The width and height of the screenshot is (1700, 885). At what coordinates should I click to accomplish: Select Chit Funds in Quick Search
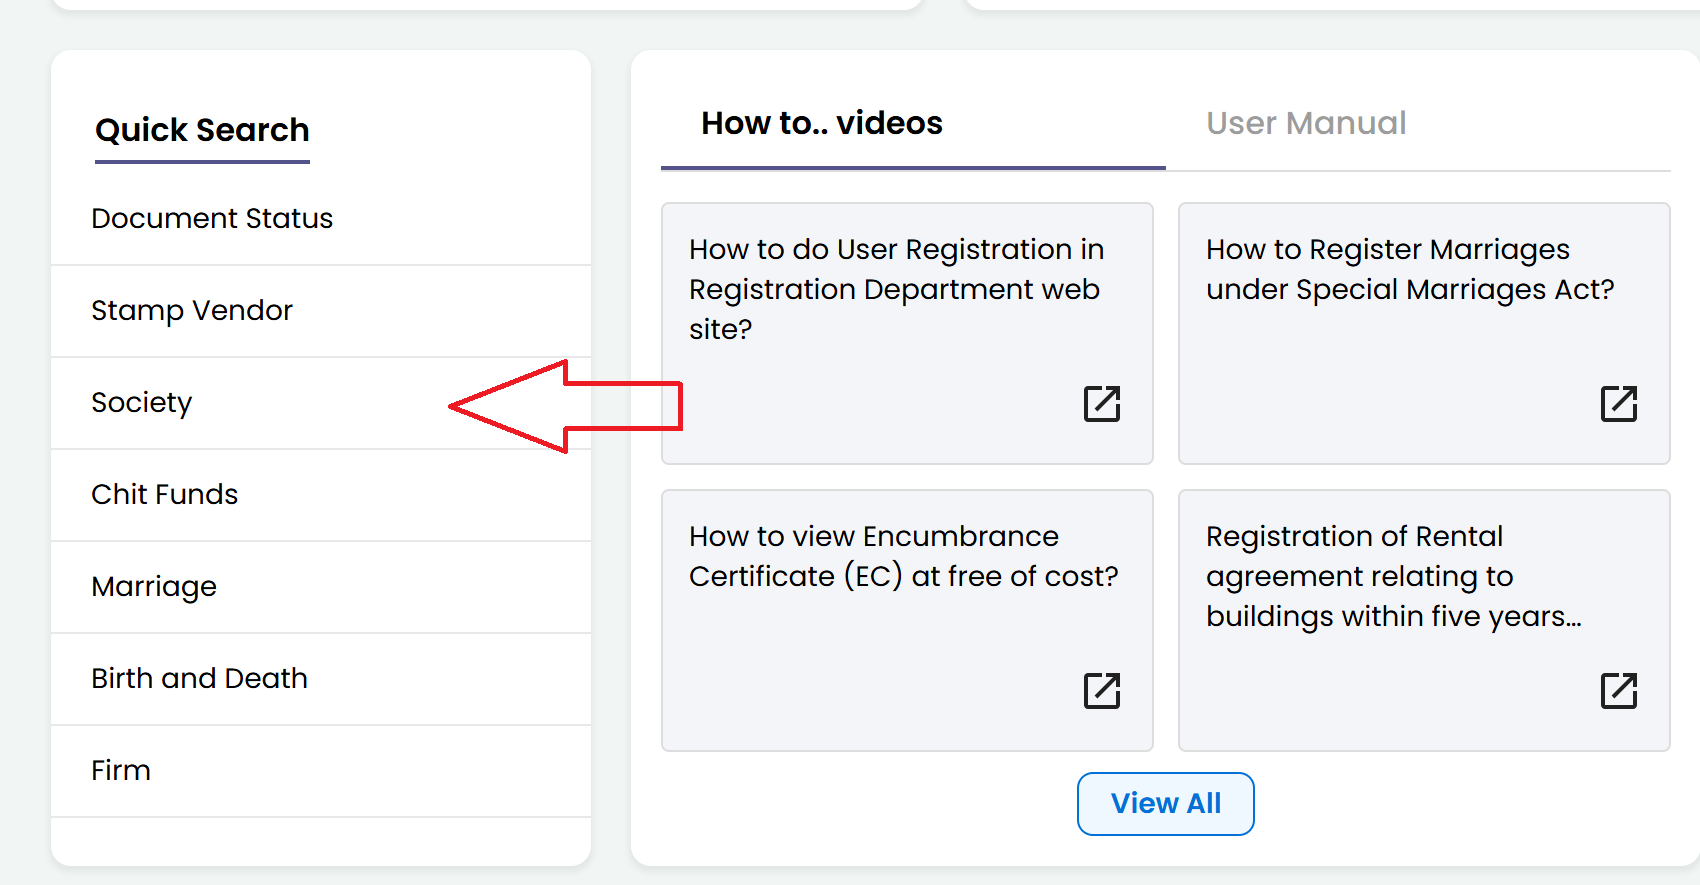pyautogui.click(x=165, y=494)
